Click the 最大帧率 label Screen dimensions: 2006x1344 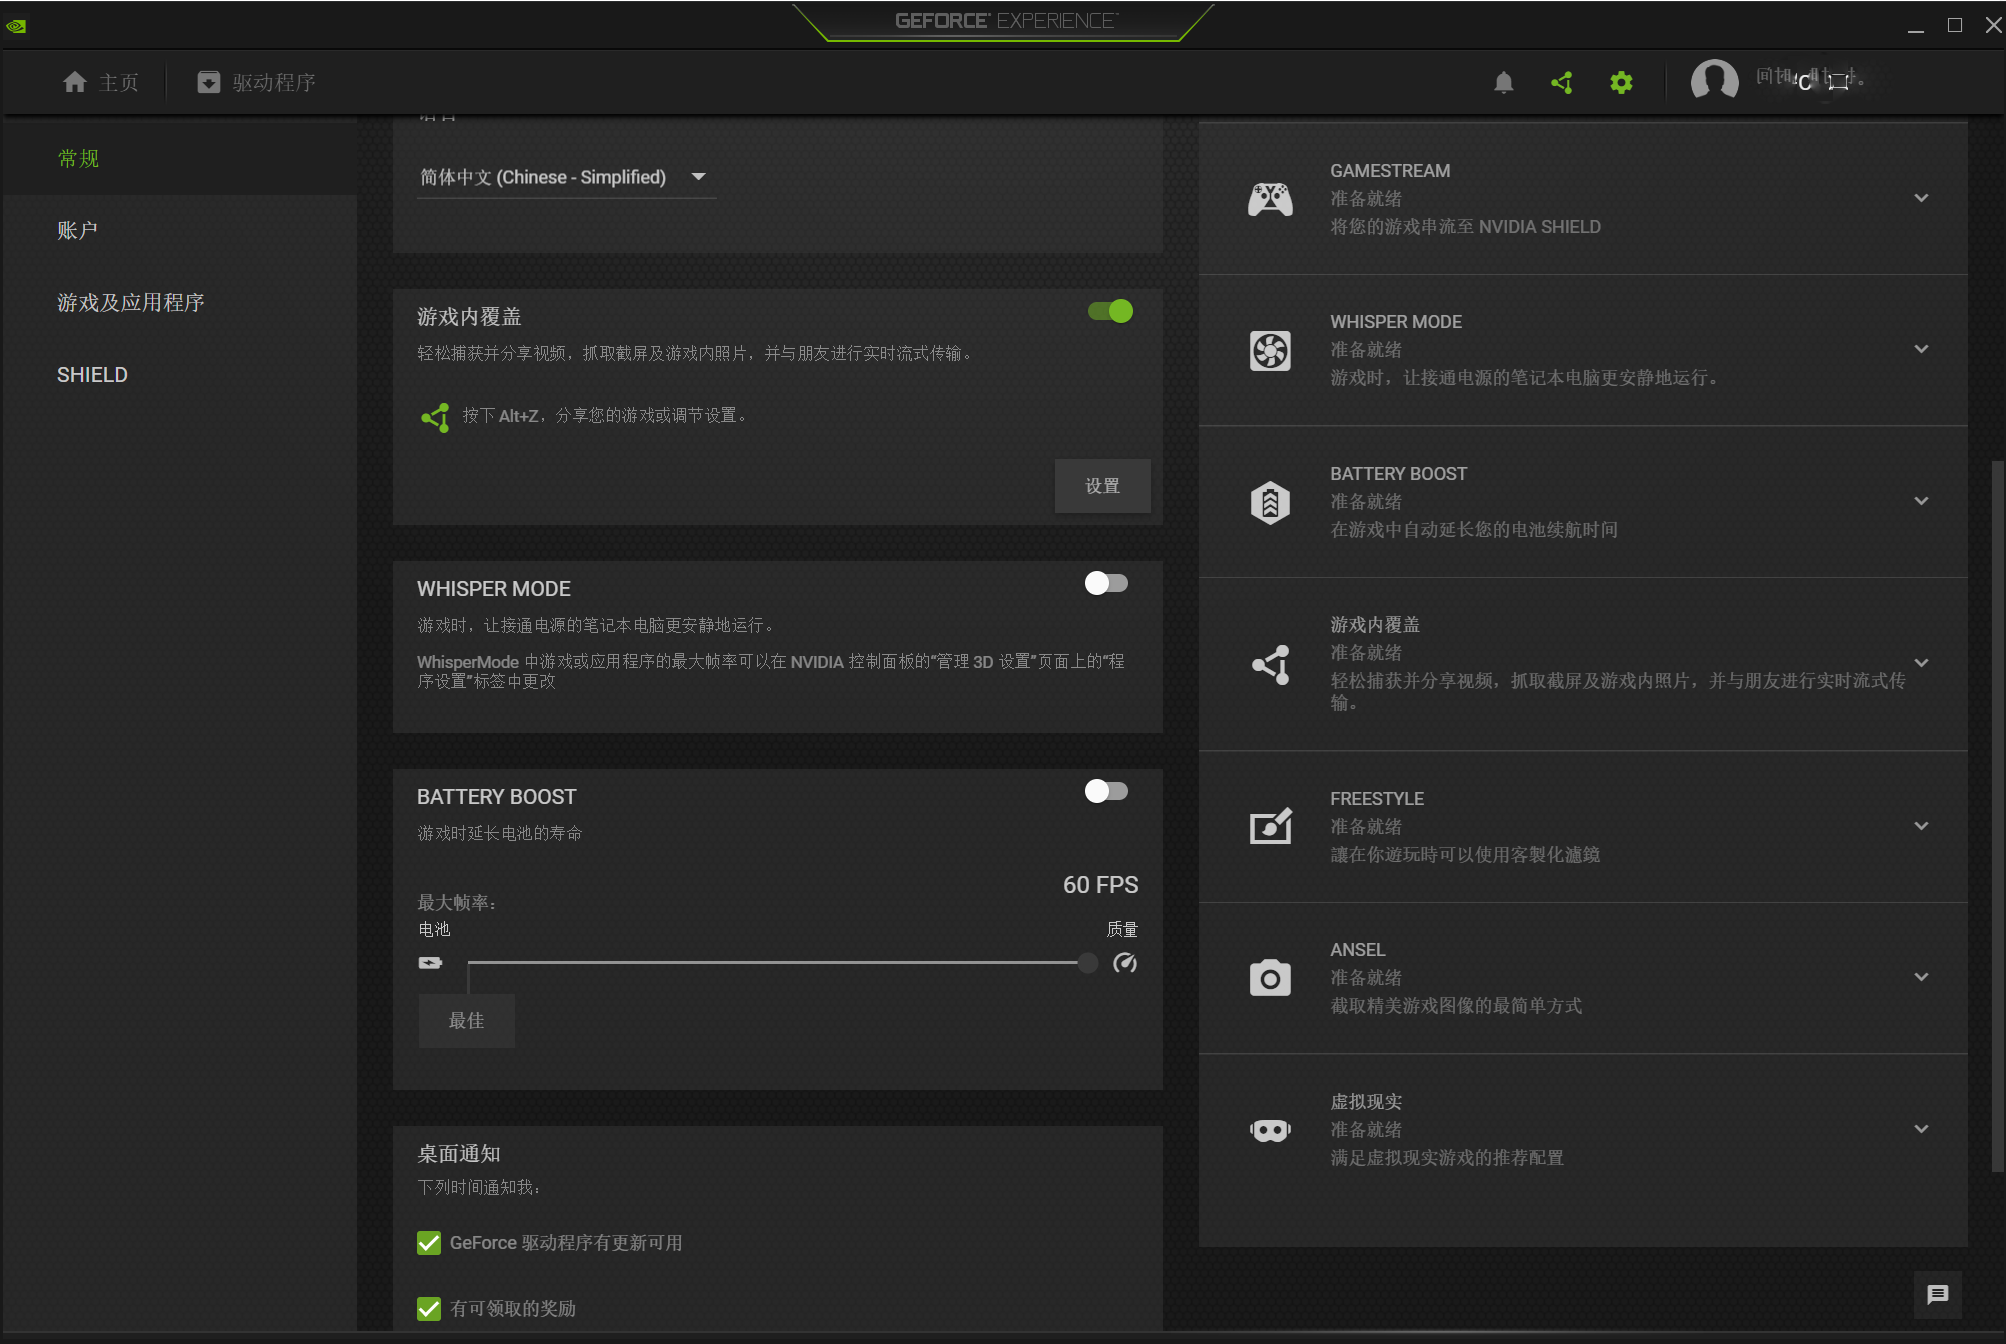(x=457, y=903)
